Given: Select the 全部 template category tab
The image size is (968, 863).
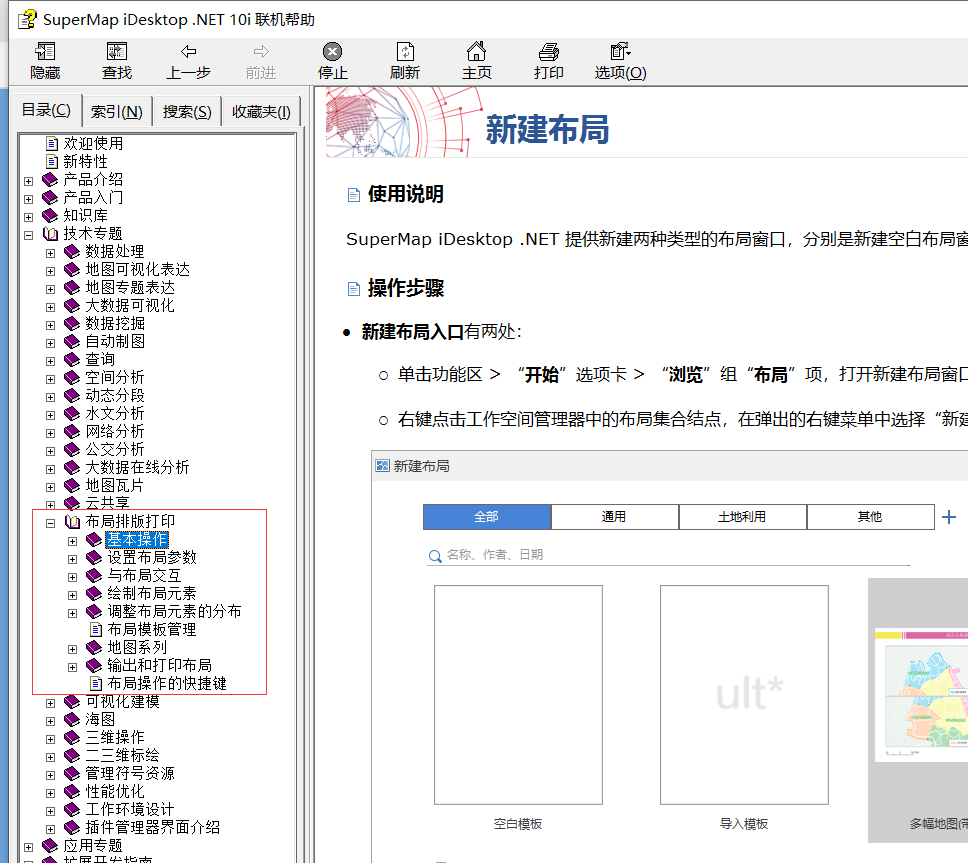Looking at the screenshot, I should [x=487, y=517].
